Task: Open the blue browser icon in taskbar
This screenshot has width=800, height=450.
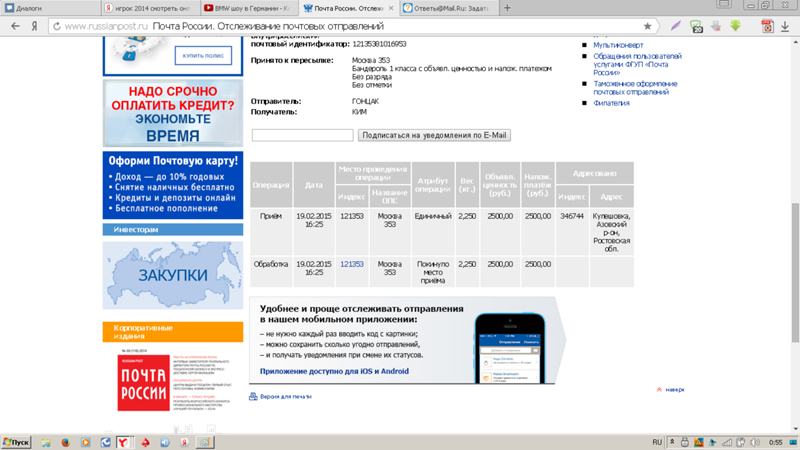Action: point(105,442)
